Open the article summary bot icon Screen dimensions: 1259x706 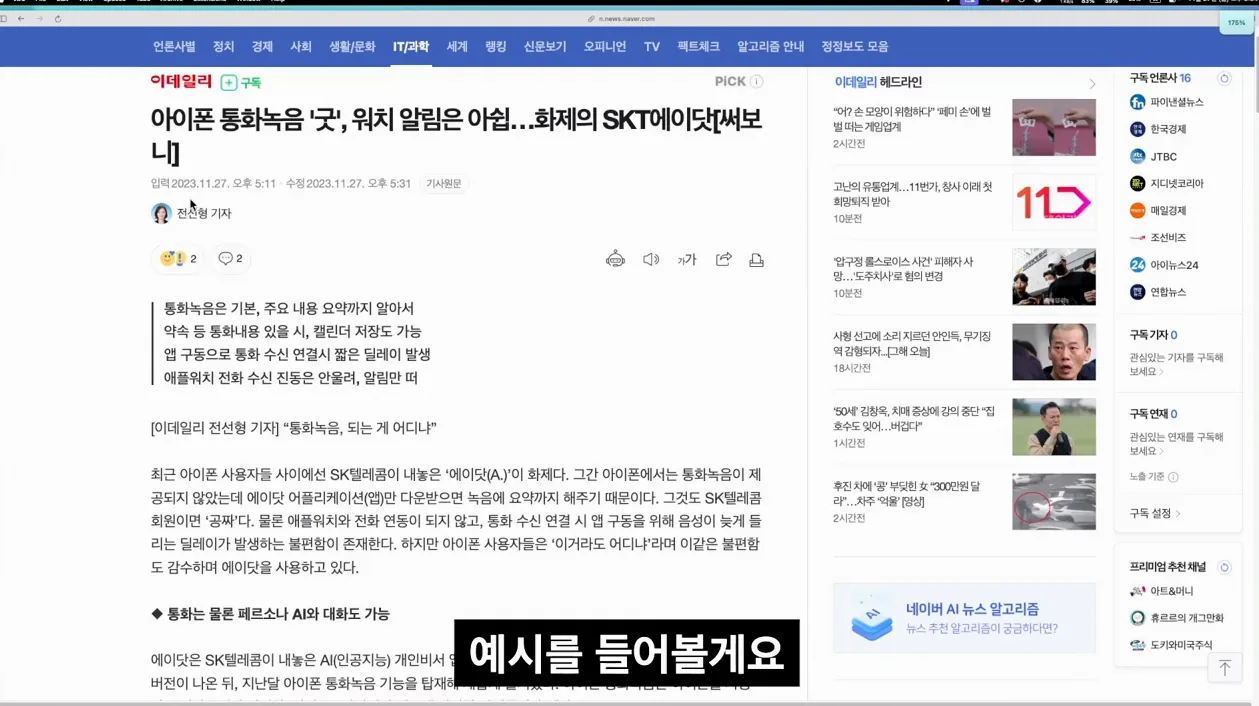[615, 260]
